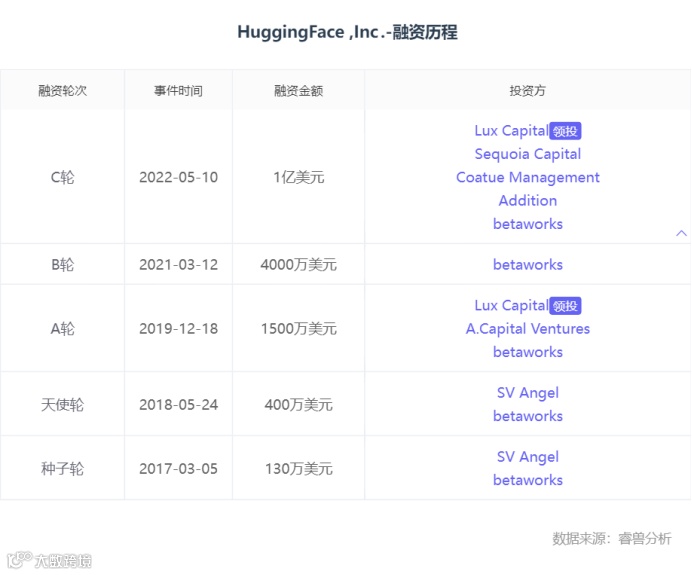Select the 种子轮 round cell

click(x=62, y=469)
